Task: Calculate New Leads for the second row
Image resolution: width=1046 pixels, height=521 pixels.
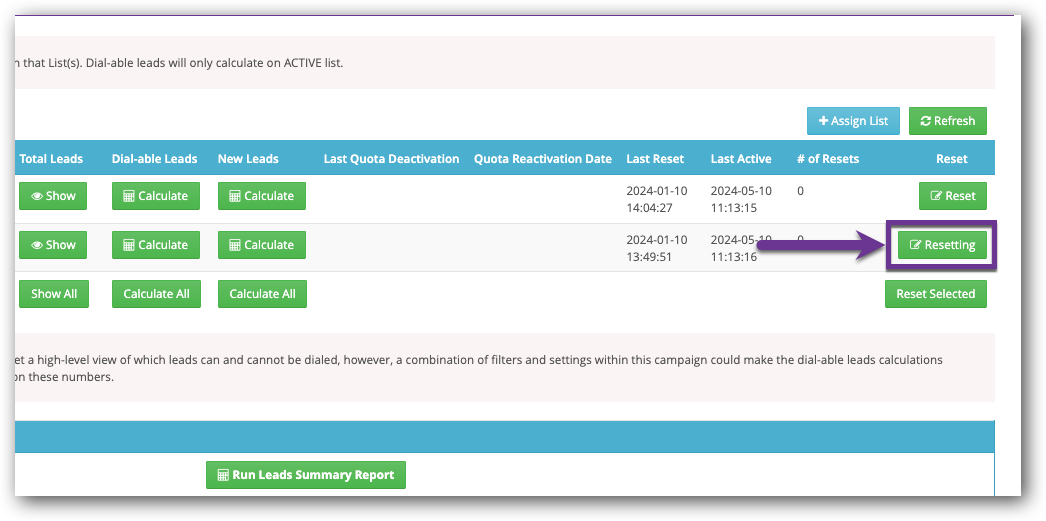Action: (261, 245)
